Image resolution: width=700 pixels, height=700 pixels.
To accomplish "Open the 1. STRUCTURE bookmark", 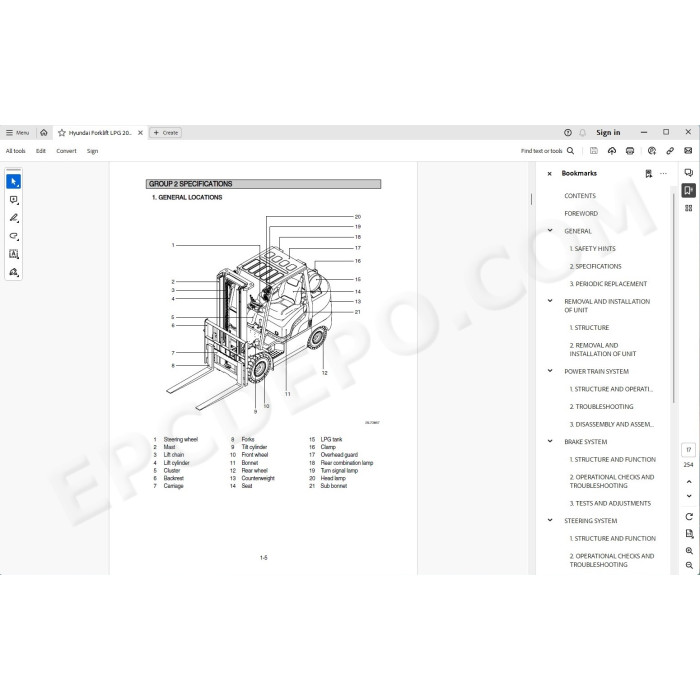I will pyautogui.click(x=589, y=328).
